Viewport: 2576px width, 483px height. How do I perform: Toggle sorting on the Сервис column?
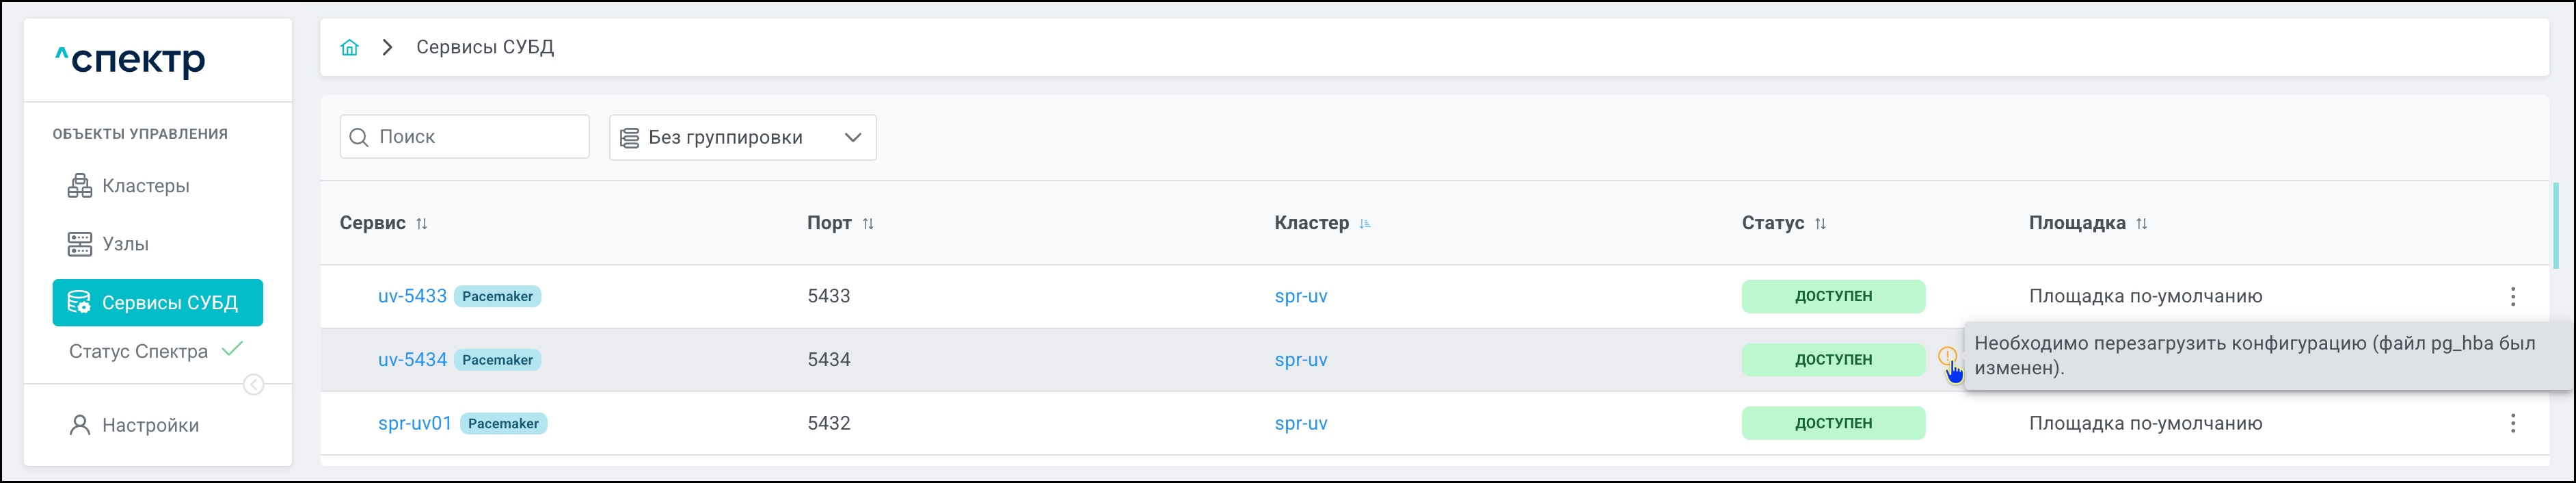point(422,224)
